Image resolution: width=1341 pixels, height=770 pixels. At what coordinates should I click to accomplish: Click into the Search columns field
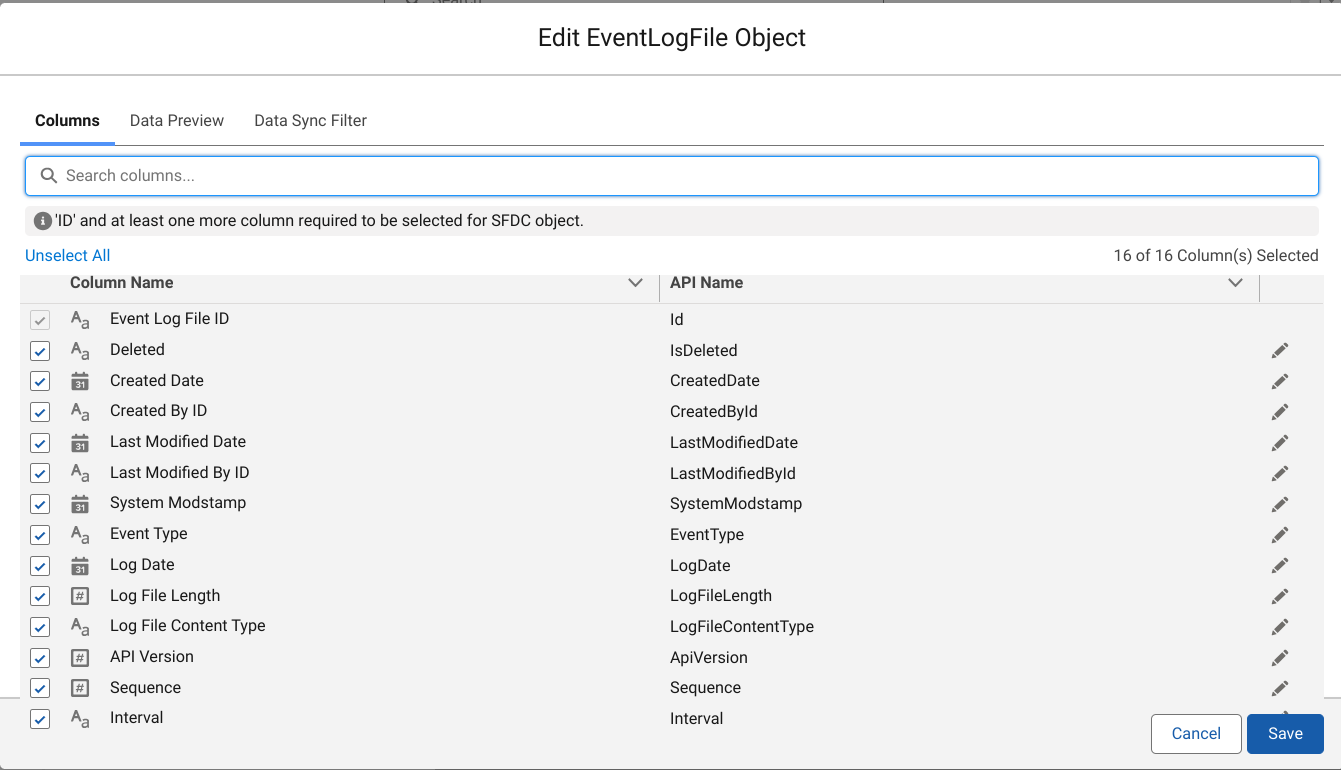(x=672, y=176)
